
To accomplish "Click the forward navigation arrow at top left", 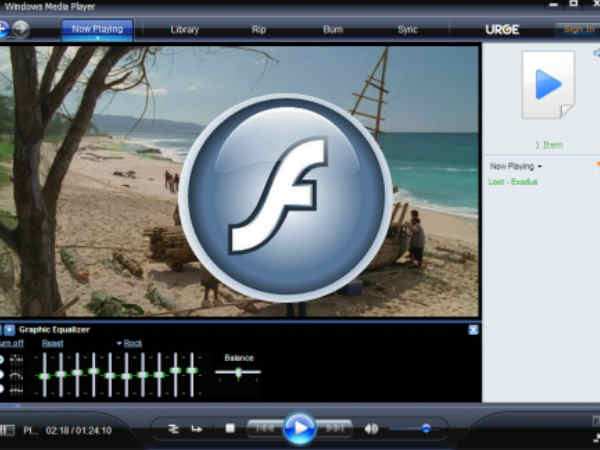I will coord(20,29).
